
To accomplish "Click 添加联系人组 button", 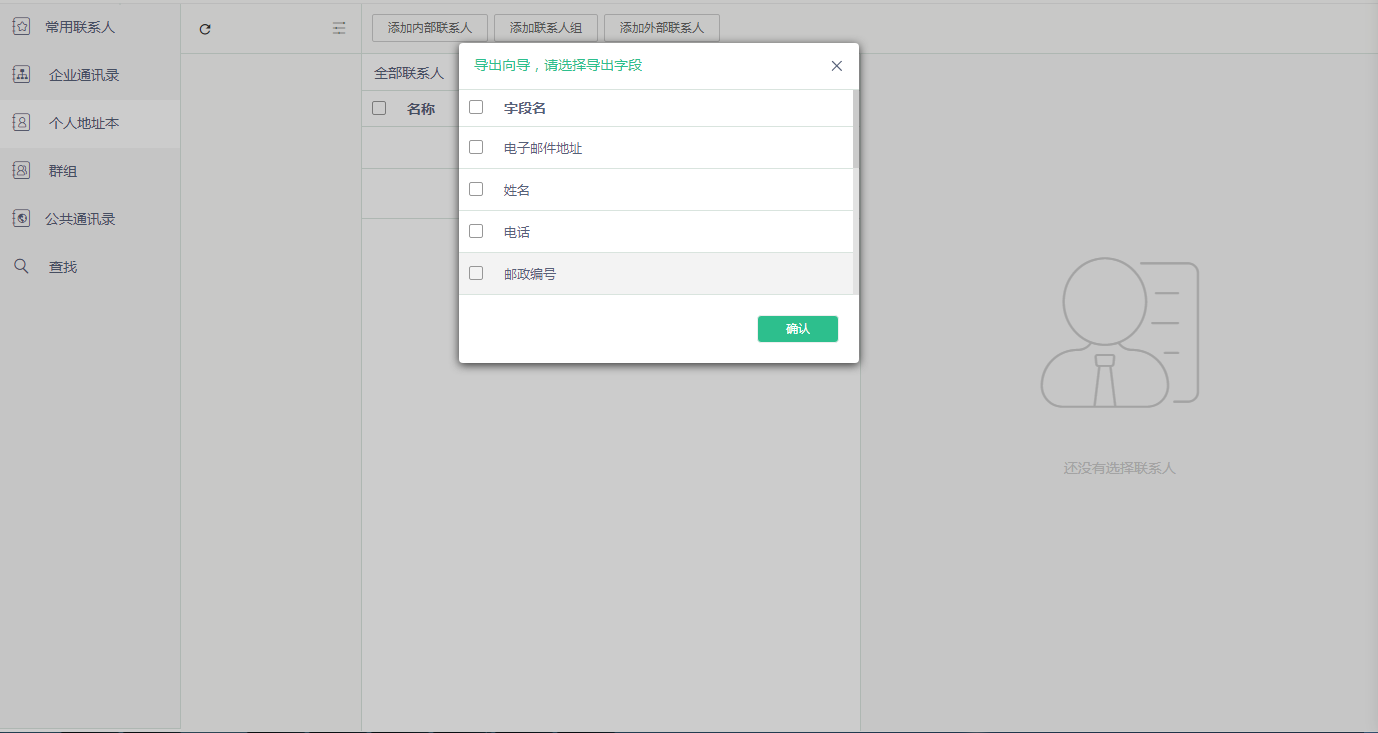I will [x=545, y=28].
